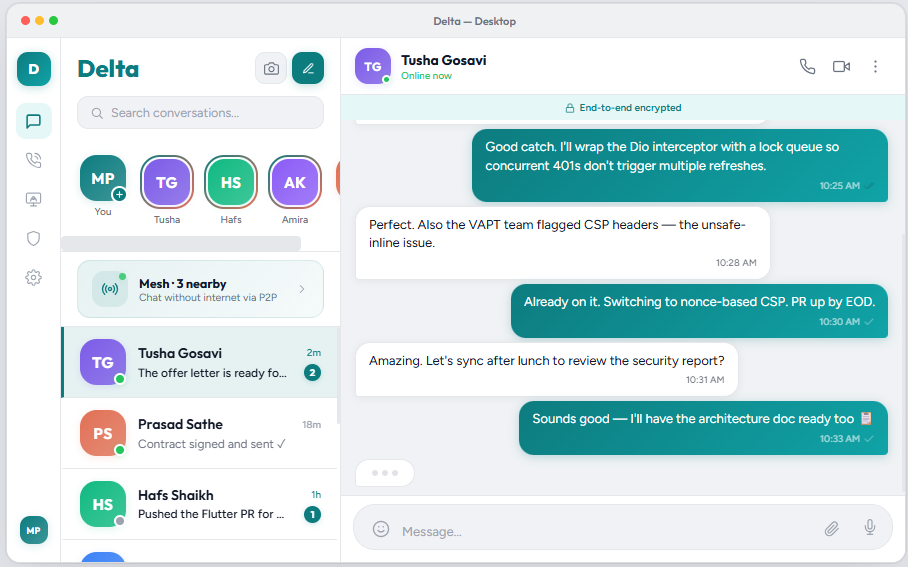Image resolution: width=908 pixels, height=567 pixels.
Task: Start voice call with Tusha Gosavi
Action: click(807, 67)
